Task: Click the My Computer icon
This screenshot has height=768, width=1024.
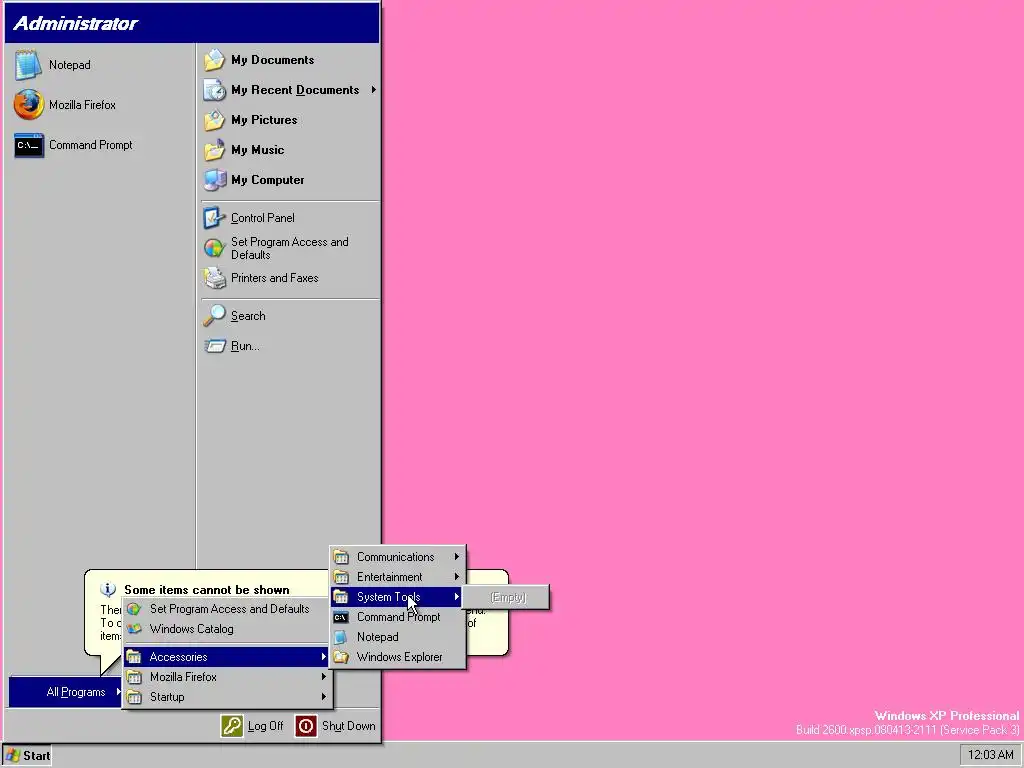Action: [214, 180]
